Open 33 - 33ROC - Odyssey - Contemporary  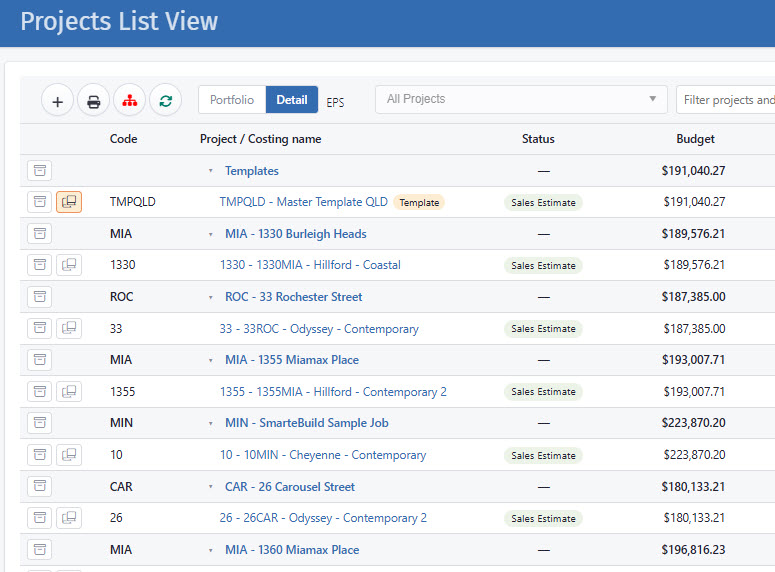pos(319,329)
